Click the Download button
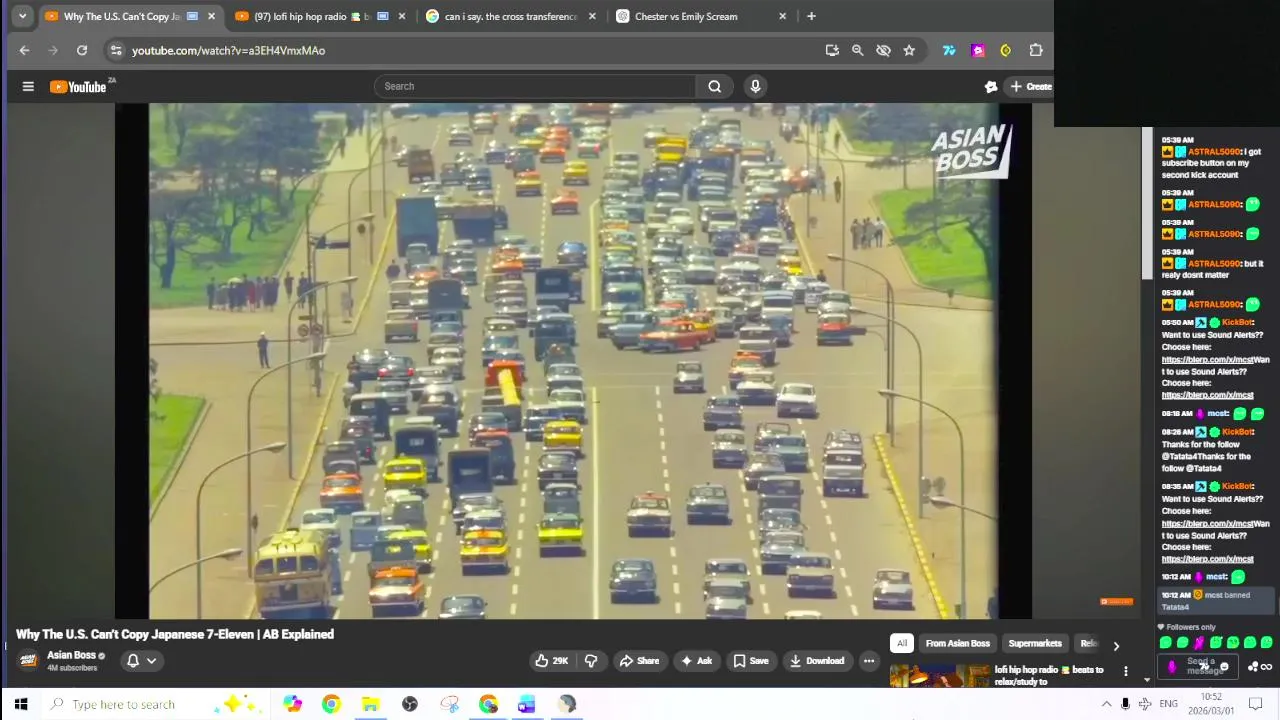The image size is (1280, 720). coord(817,661)
